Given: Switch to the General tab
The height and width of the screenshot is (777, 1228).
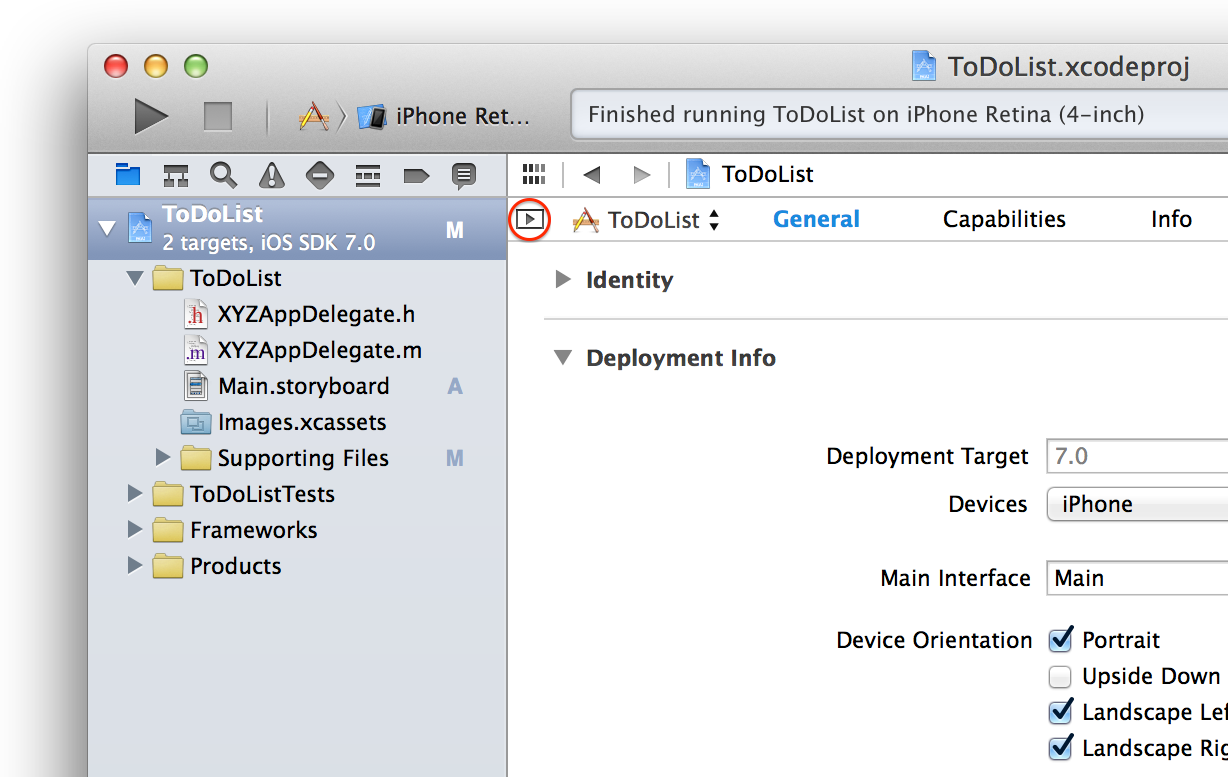Looking at the screenshot, I should pos(816,219).
